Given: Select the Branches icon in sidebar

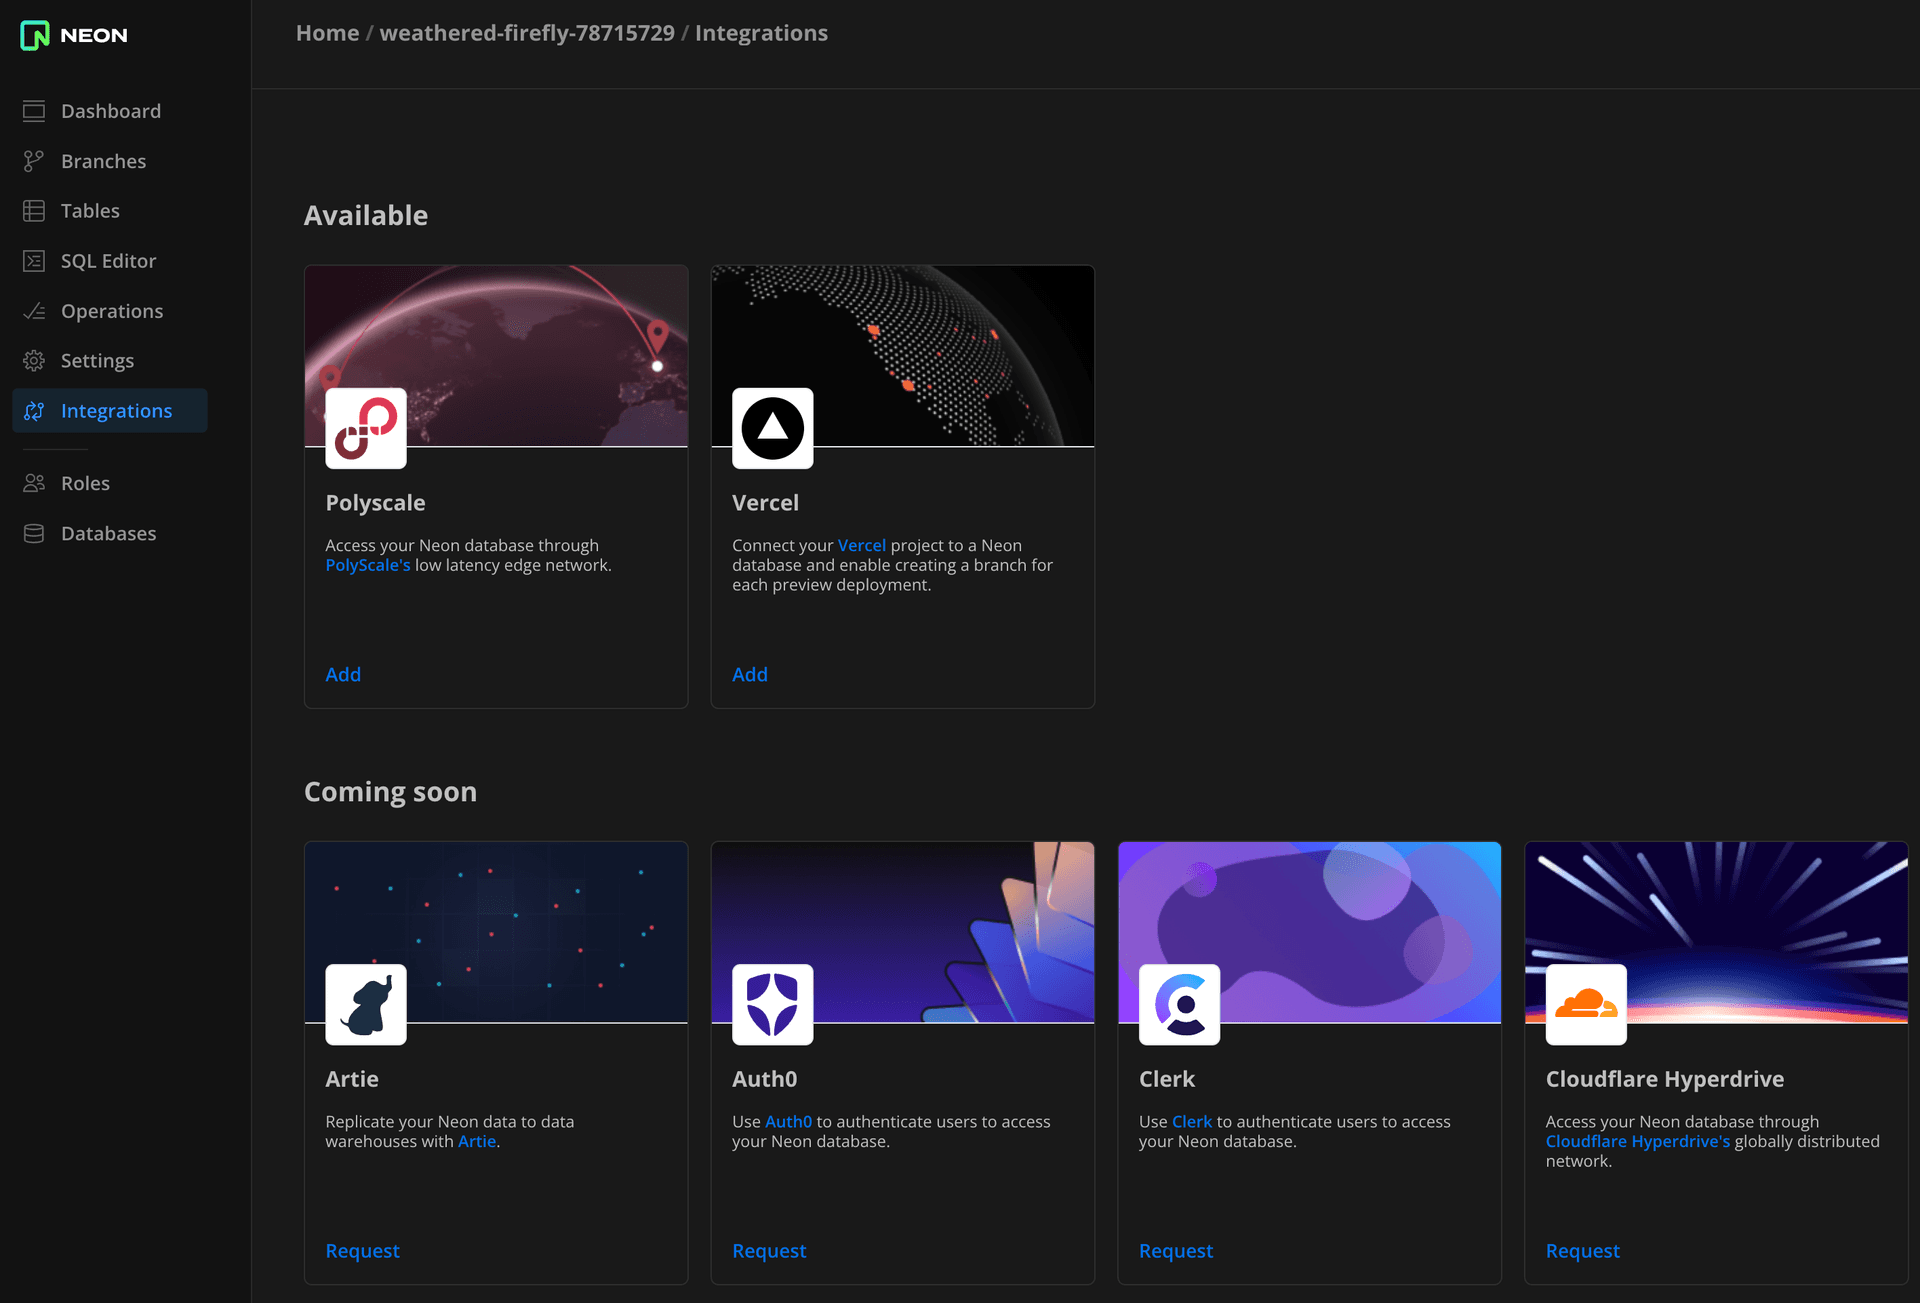Looking at the screenshot, I should click(x=33, y=160).
